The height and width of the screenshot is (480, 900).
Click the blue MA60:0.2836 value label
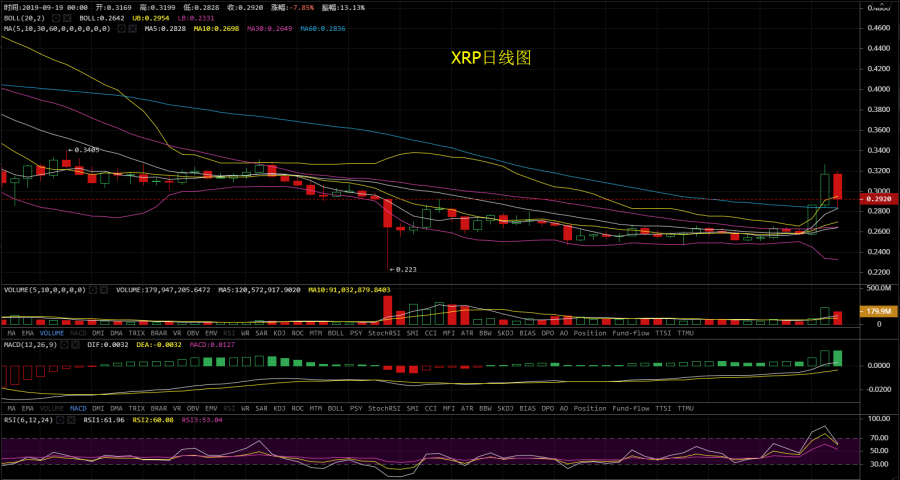tap(323, 28)
